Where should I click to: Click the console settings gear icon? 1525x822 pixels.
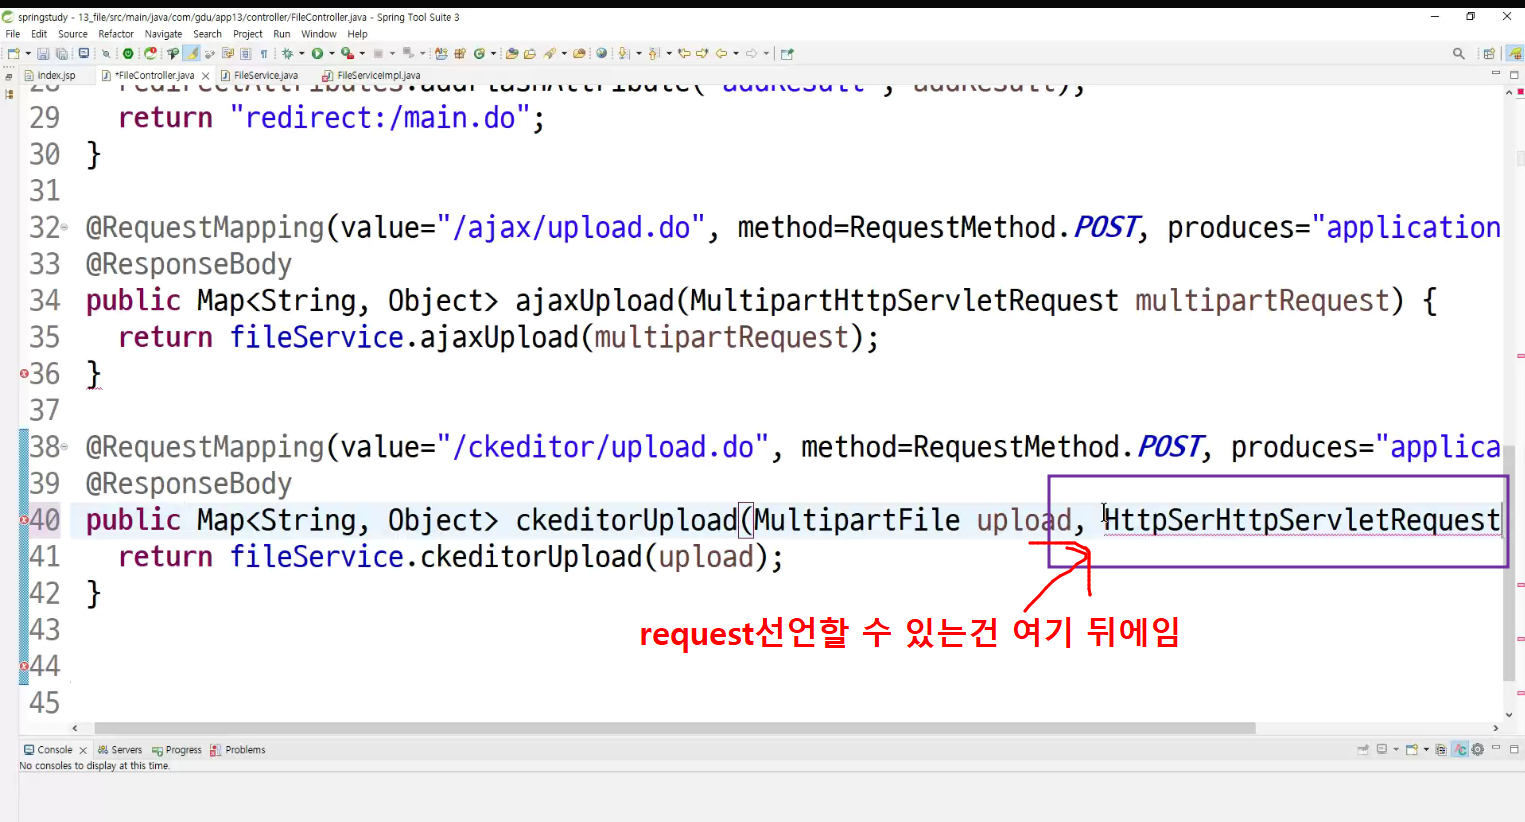tap(1477, 750)
